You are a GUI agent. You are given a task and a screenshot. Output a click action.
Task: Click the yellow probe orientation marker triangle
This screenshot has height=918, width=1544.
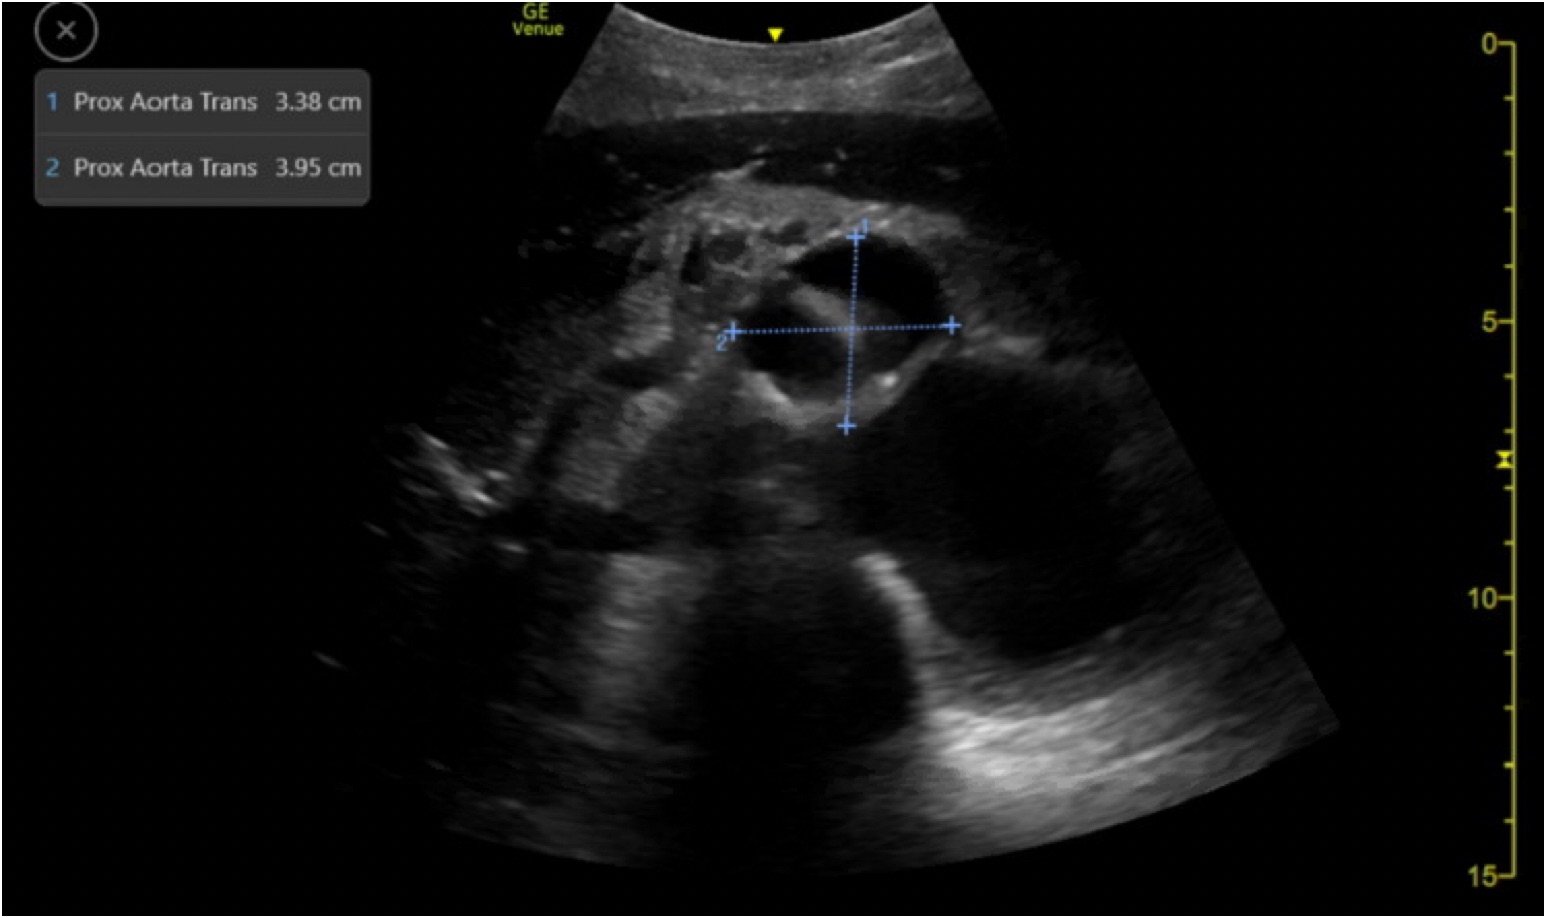[x=774, y=35]
